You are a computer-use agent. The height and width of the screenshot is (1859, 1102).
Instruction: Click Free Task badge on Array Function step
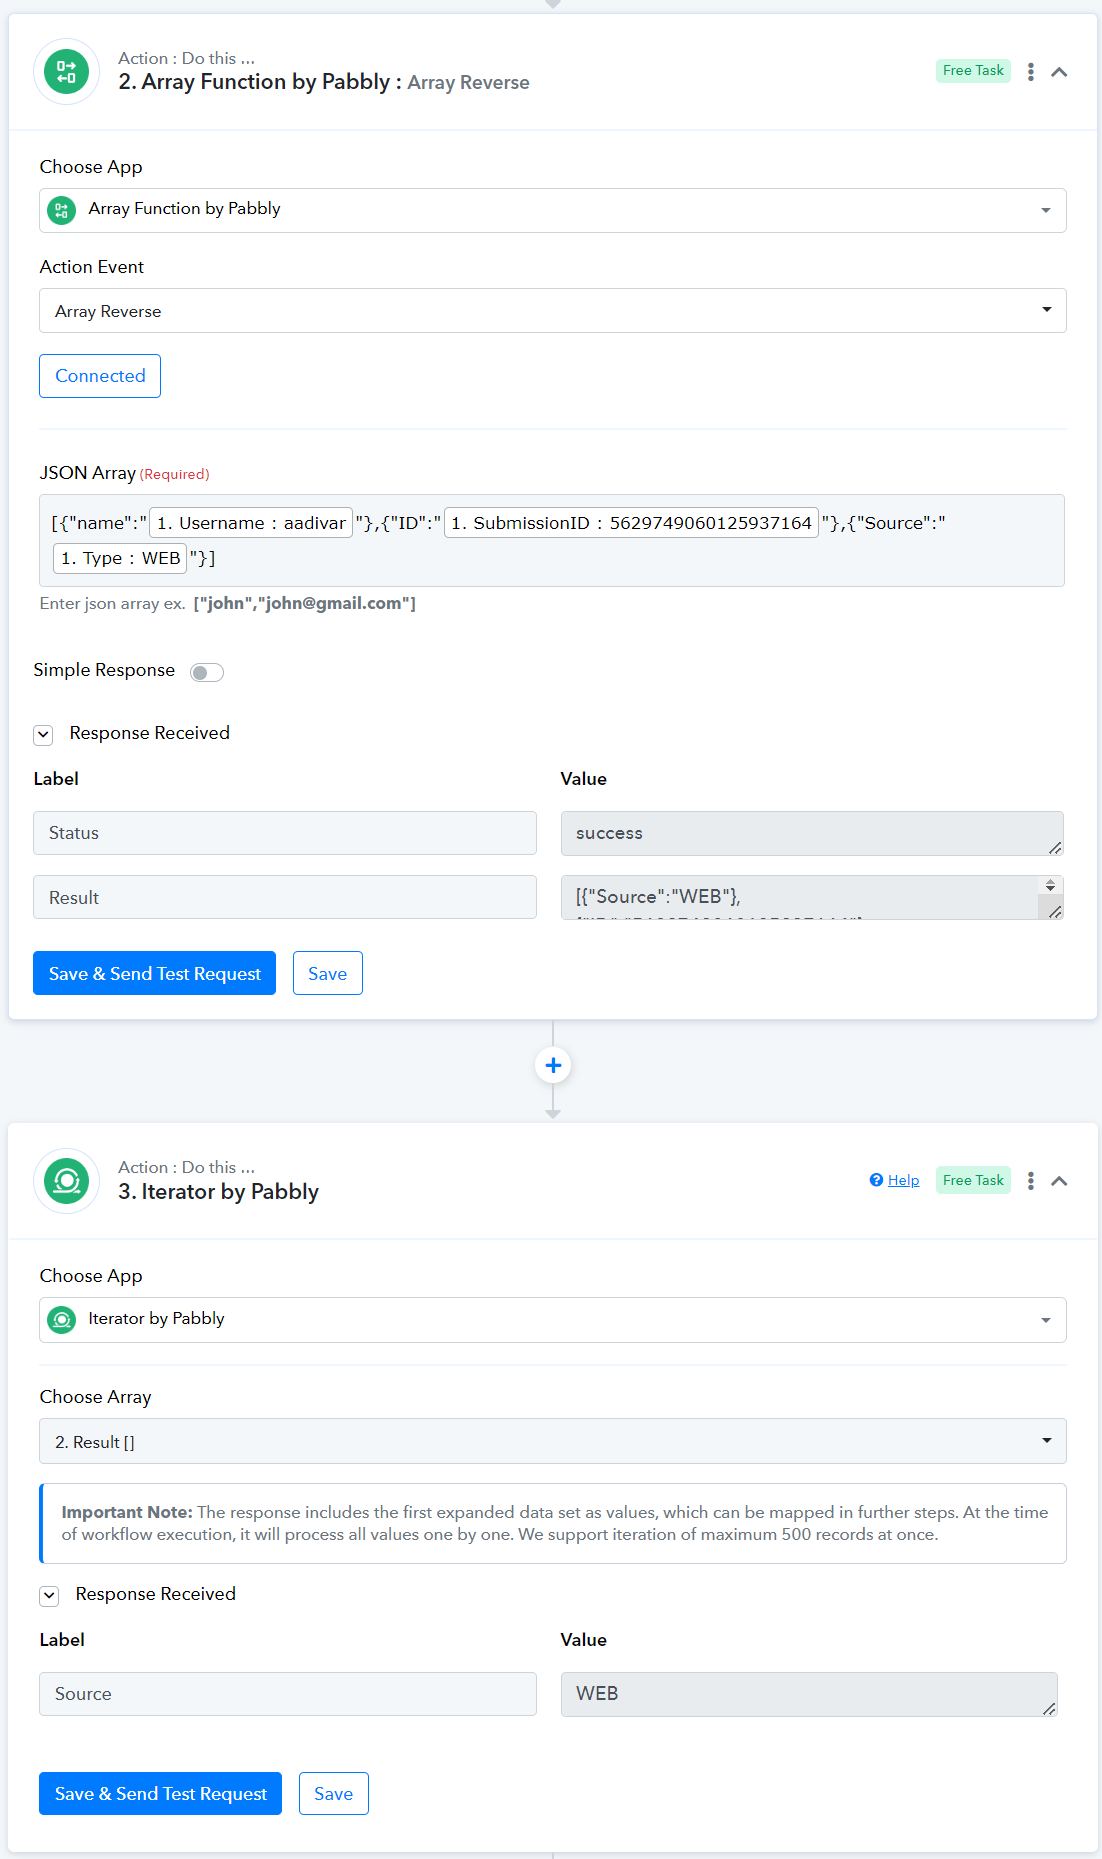[x=973, y=70]
